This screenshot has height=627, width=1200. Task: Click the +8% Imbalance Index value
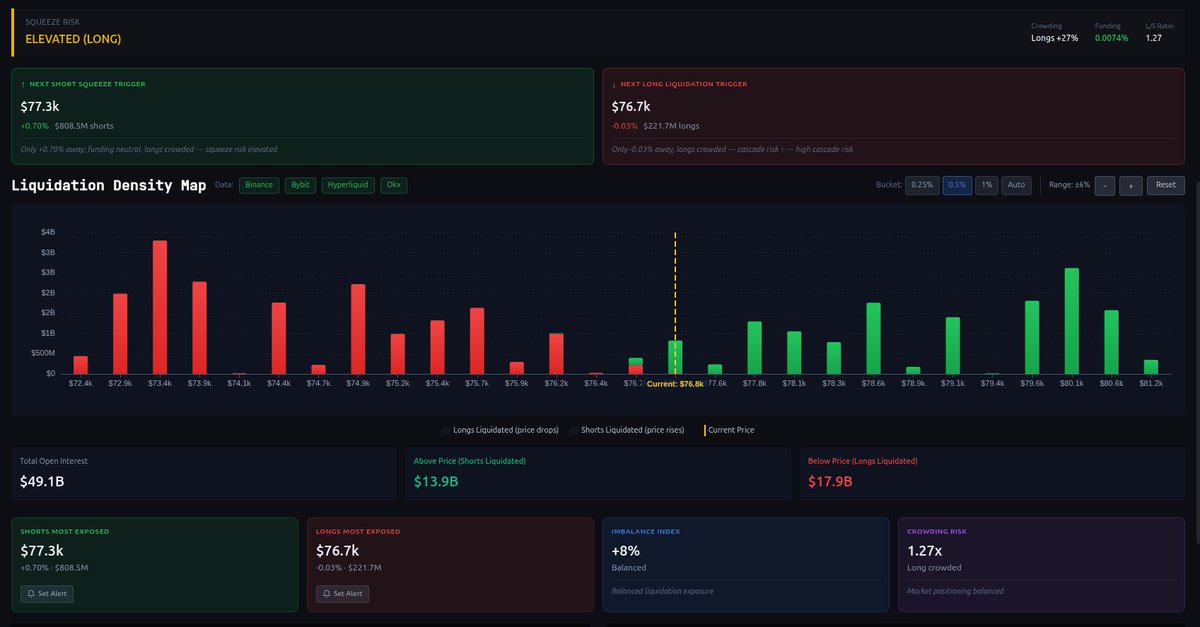coord(625,550)
